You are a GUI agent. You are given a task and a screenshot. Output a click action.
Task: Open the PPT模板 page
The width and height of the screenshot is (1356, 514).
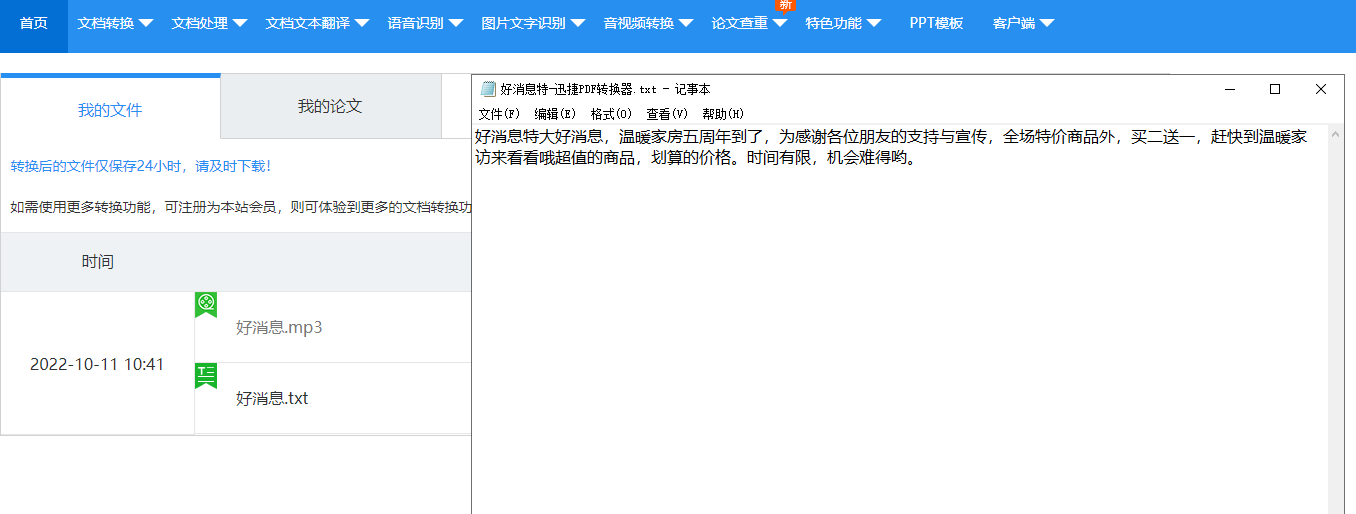[936, 23]
